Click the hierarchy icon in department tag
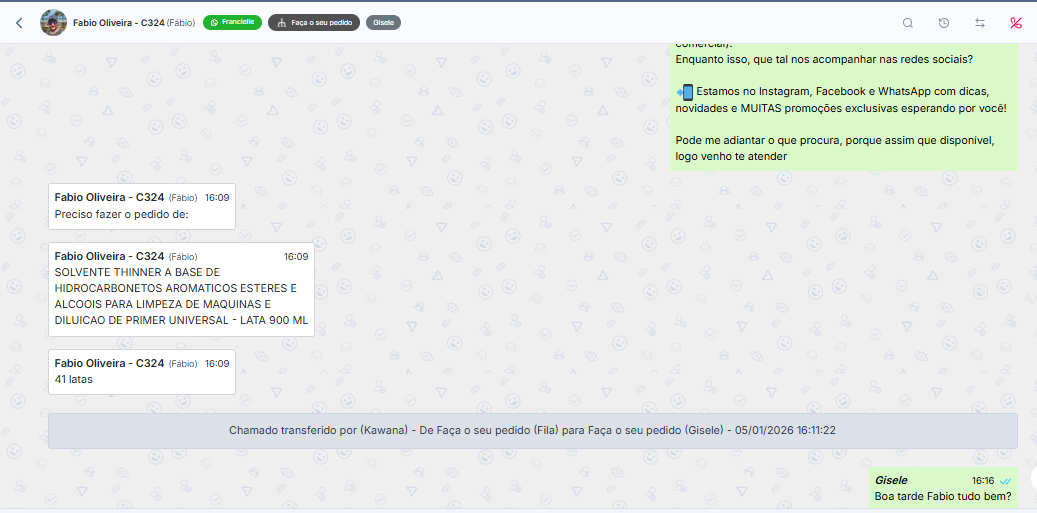The height and width of the screenshot is (513, 1037). click(x=281, y=22)
